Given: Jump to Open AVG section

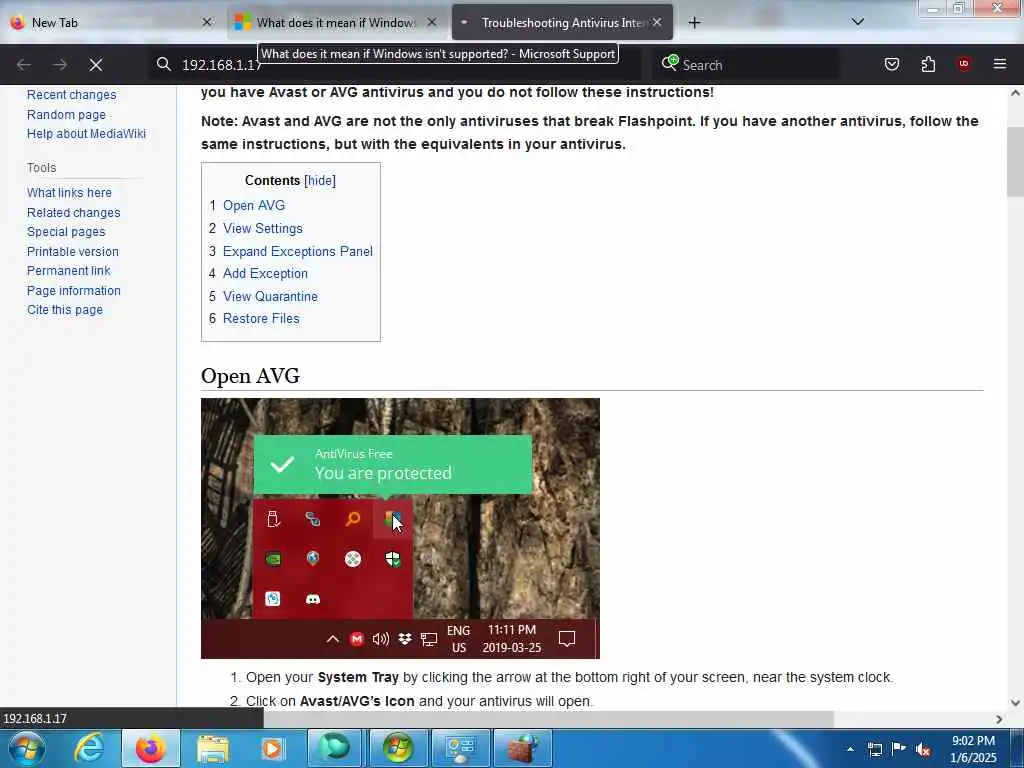Looking at the screenshot, I should click(x=254, y=206).
